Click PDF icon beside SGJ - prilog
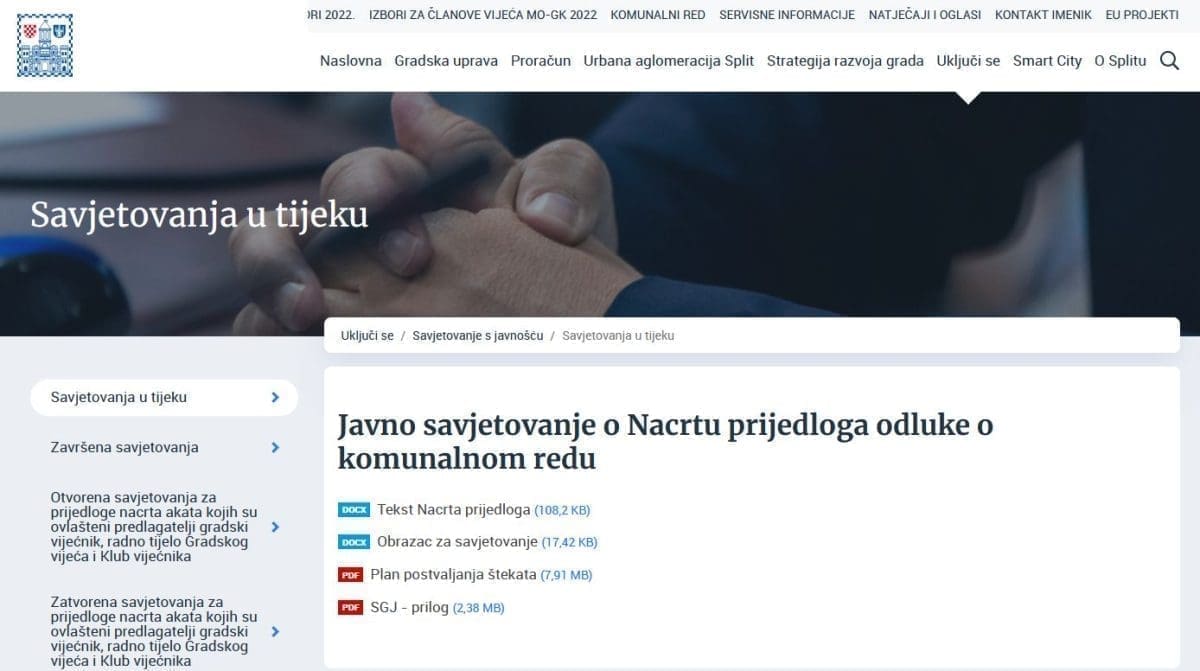The image size is (1200, 671). pyautogui.click(x=350, y=607)
